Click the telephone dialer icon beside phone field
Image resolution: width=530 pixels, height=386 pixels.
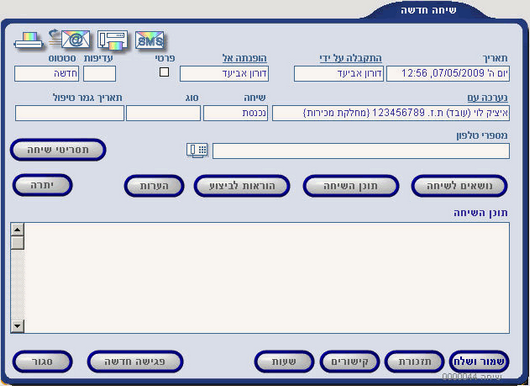click(197, 150)
